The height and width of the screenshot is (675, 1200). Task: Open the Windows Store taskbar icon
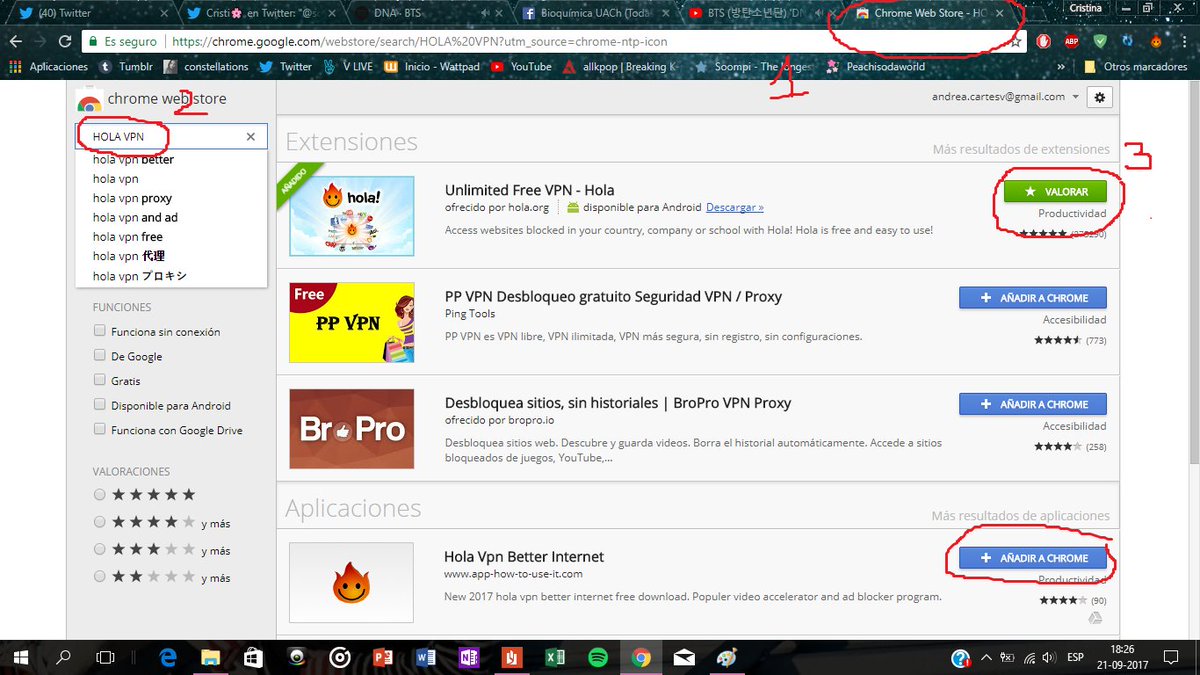click(x=254, y=657)
